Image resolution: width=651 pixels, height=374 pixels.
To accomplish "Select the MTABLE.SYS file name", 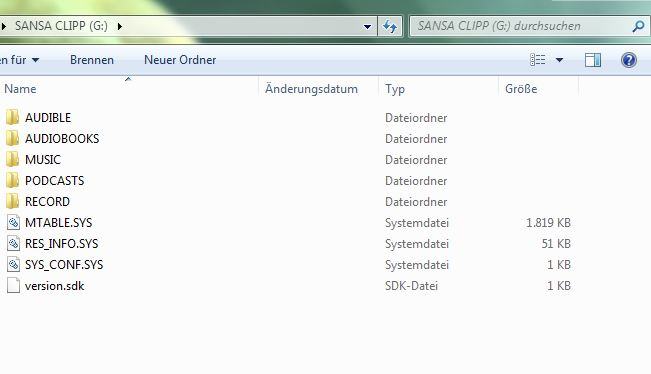I will pos(59,223).
